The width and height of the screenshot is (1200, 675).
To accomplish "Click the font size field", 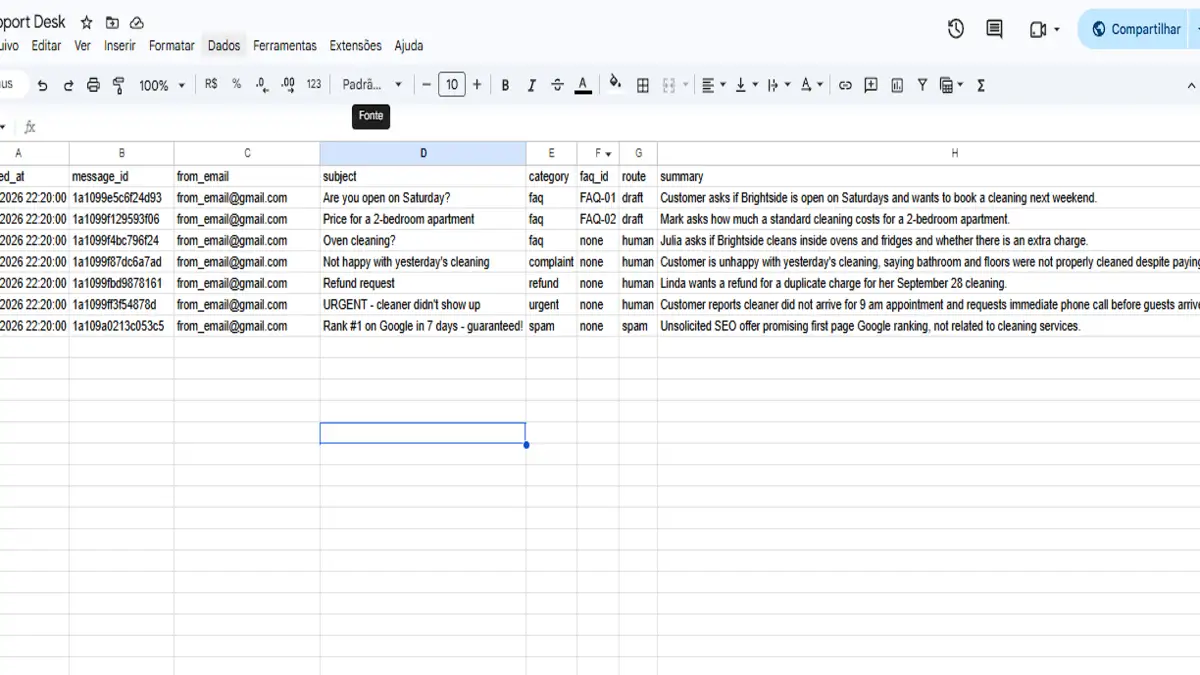I will coord(452,85).
